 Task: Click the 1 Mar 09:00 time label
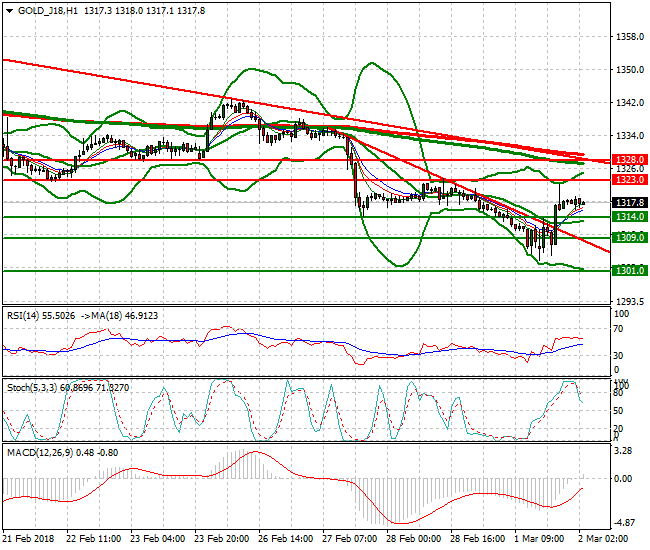[x=539, y=539]
